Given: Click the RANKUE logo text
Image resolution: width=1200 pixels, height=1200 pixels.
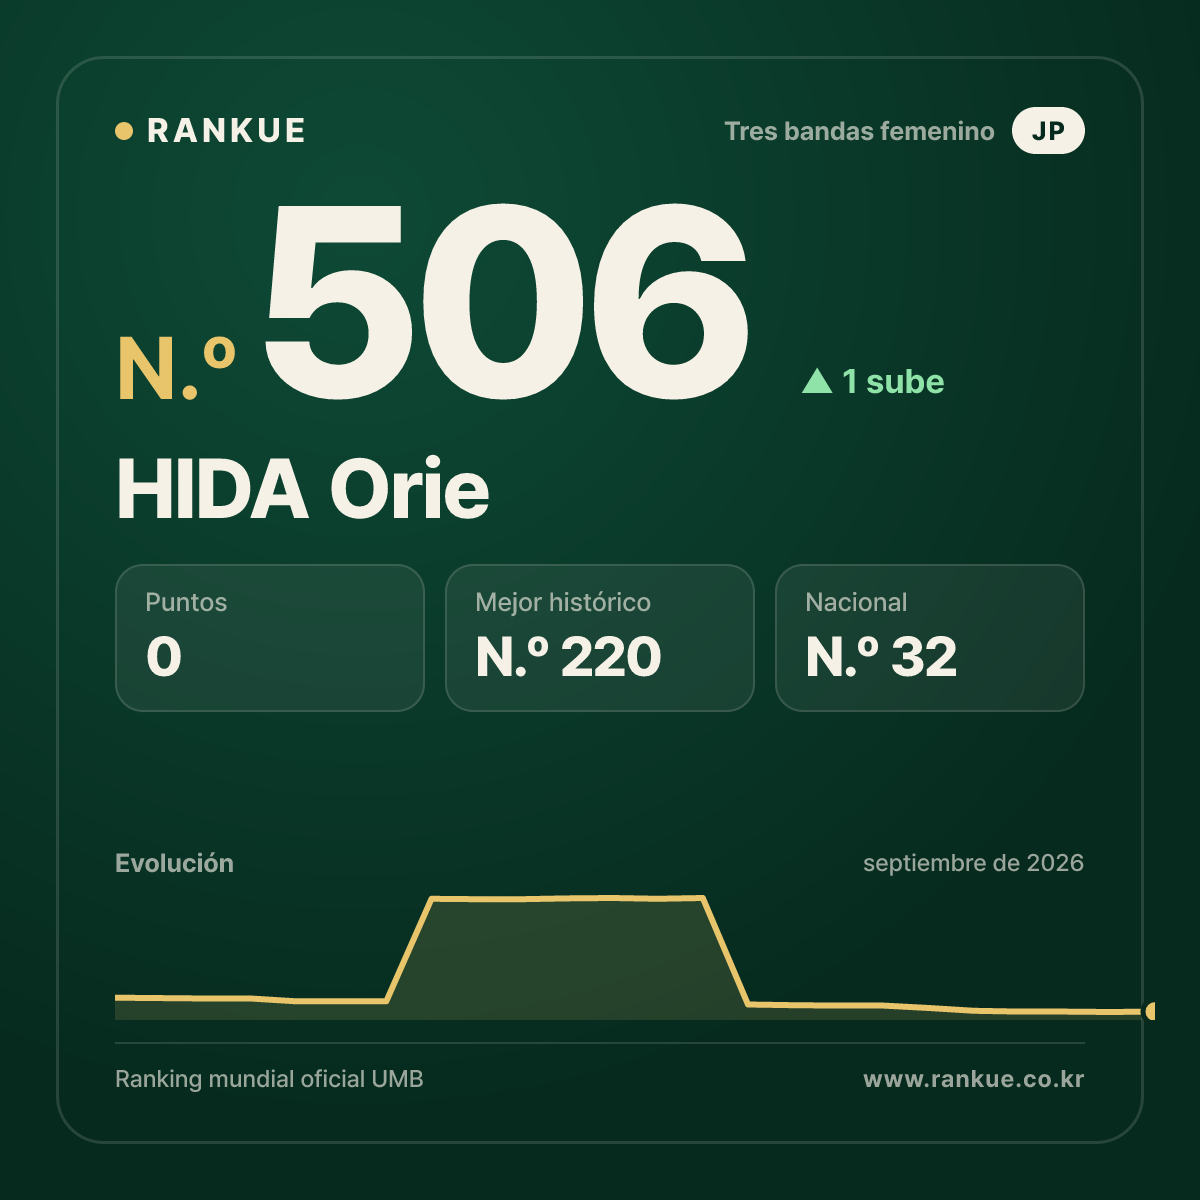Looking at the screenshot, I should pyautogui.click(x=226, y=131).
